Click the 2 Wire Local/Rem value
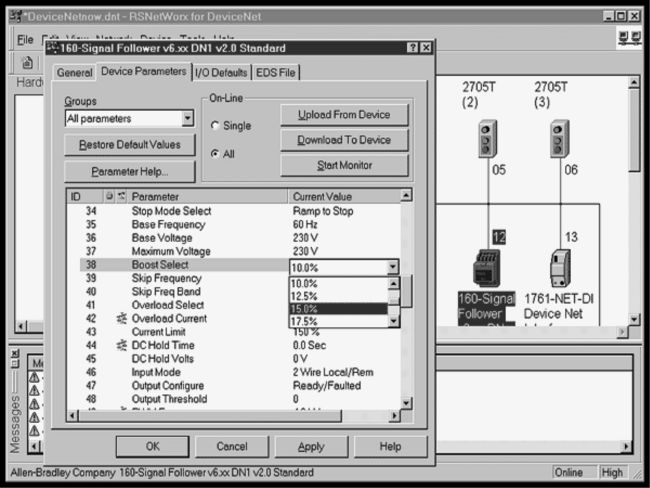 (x=333, y=372)
